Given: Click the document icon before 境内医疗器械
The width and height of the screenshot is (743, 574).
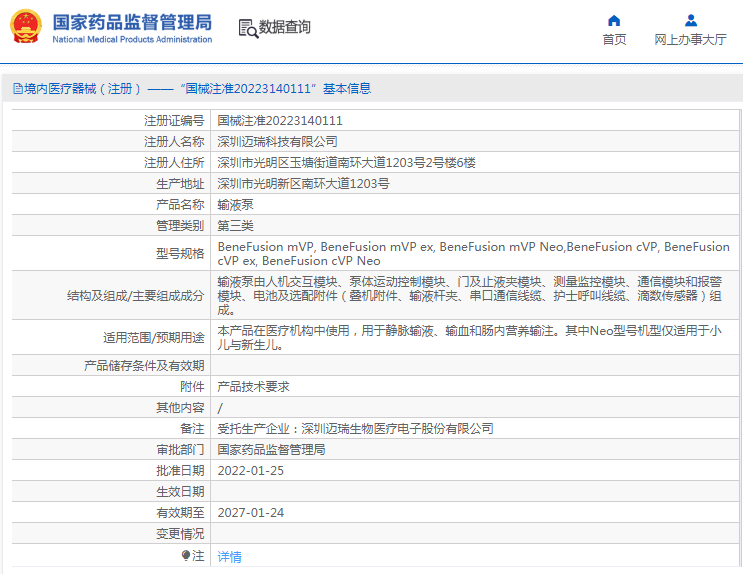Looking at the screenshot, I should point(17,89).
